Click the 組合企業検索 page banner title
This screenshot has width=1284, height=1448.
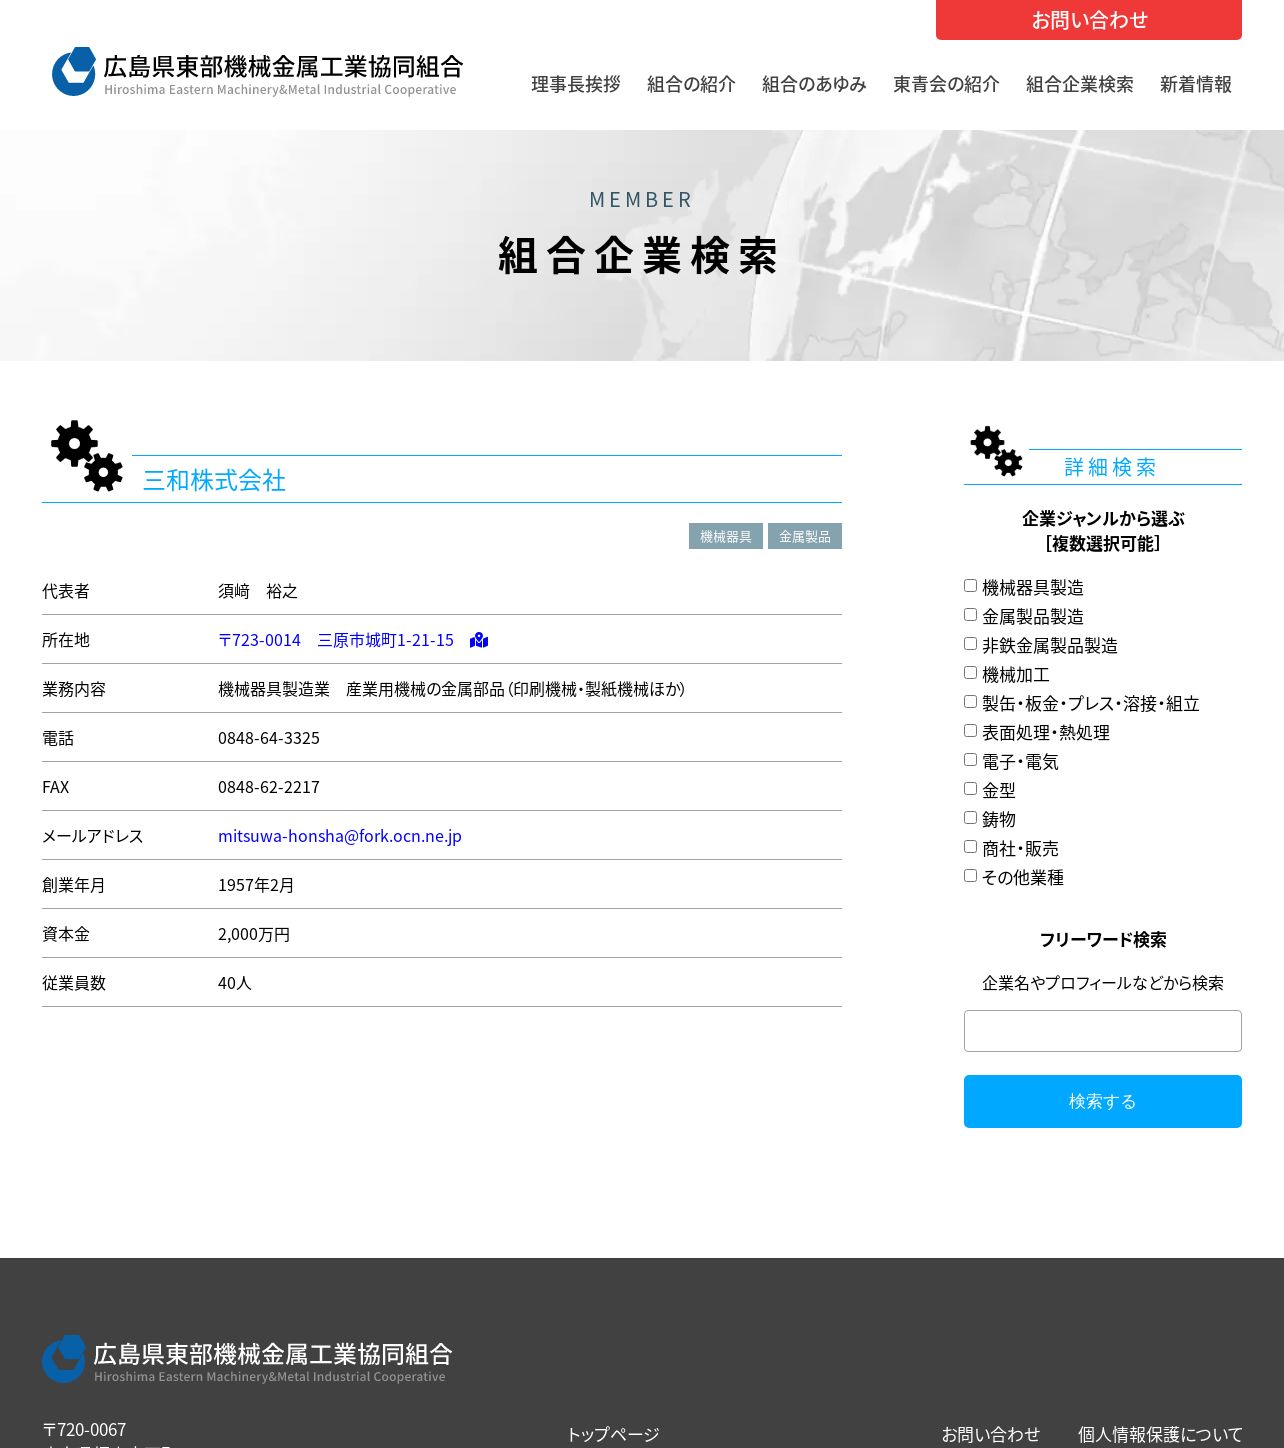pos(640,256)
